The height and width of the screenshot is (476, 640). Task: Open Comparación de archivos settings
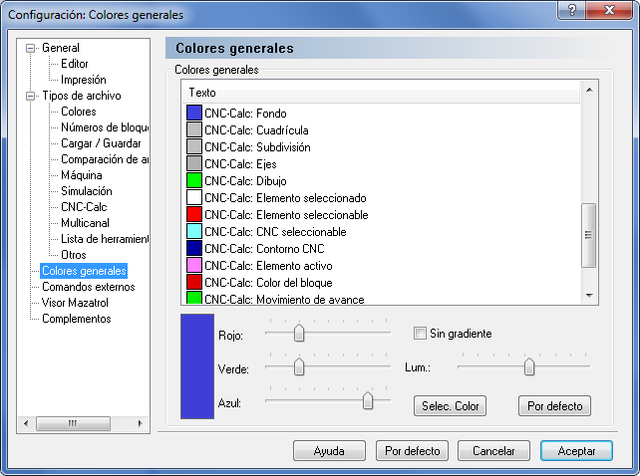pos(104,159)
